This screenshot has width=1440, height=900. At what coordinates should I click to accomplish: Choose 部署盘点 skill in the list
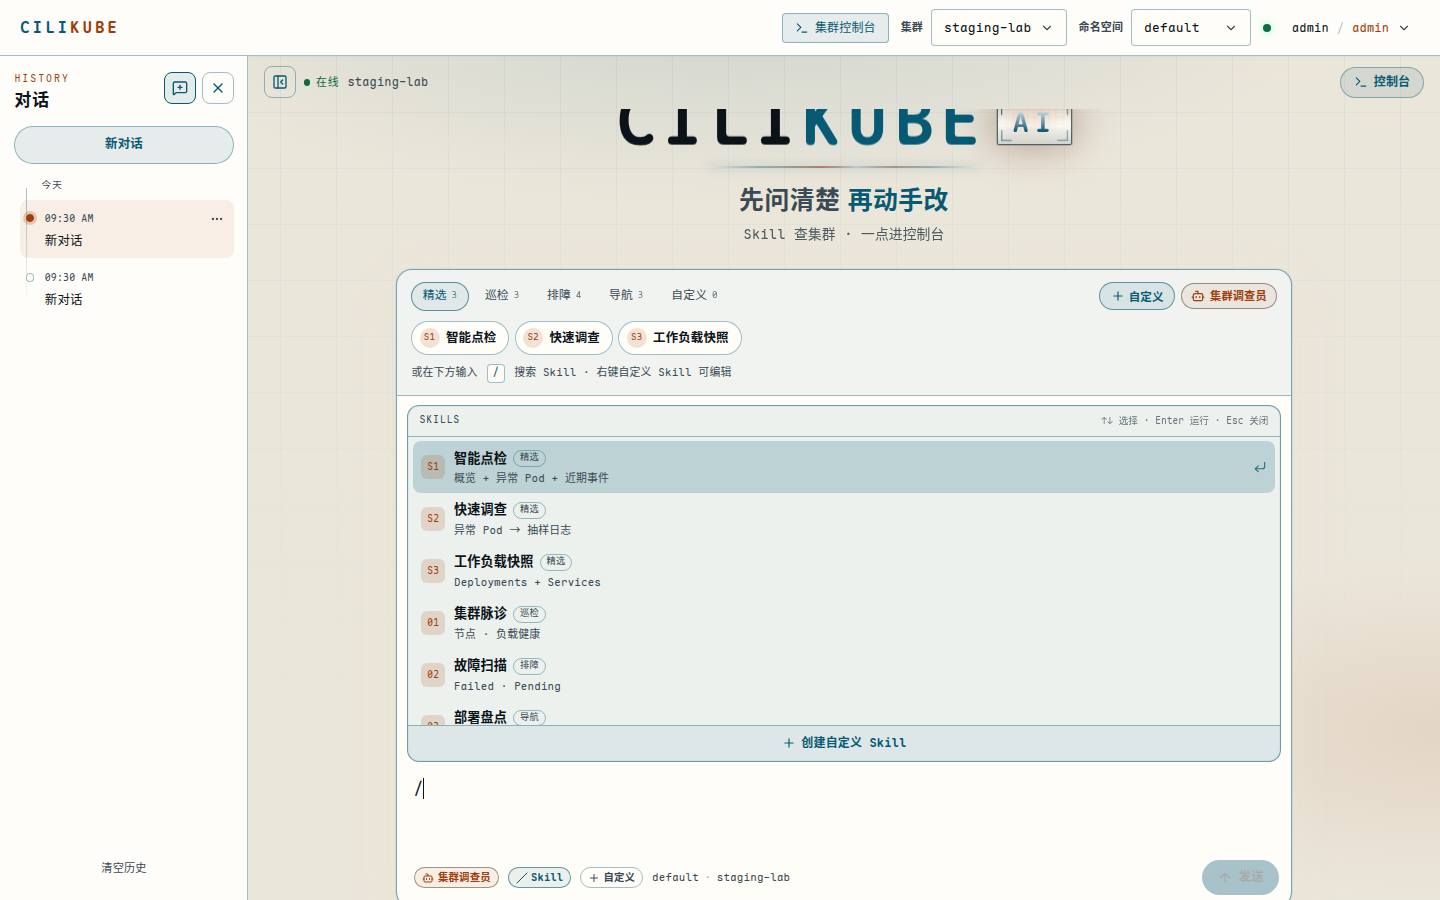click(844, 715)
